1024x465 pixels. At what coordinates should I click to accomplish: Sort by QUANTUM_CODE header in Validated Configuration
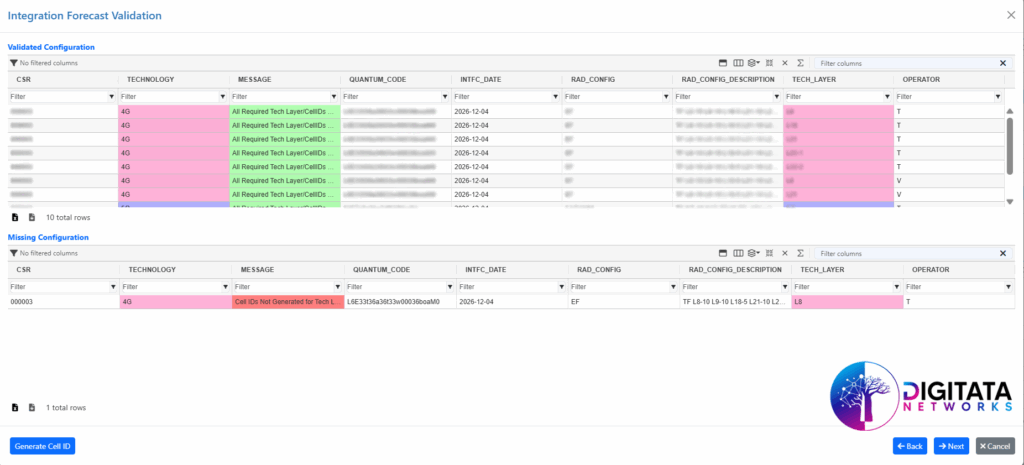(381, 79)
